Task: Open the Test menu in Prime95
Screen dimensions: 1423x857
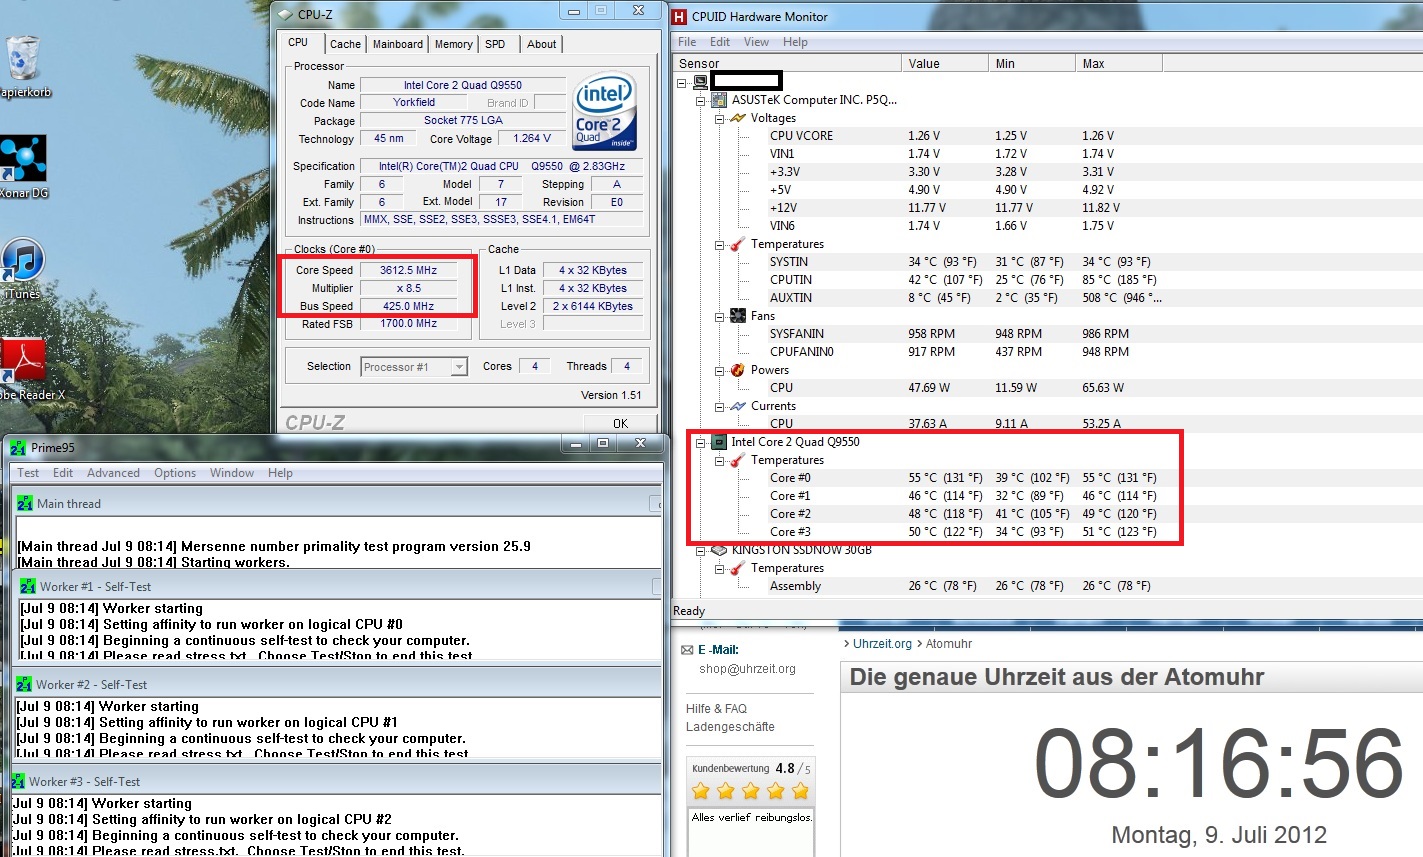Action: pyautogui.click(x=28, y=473)
